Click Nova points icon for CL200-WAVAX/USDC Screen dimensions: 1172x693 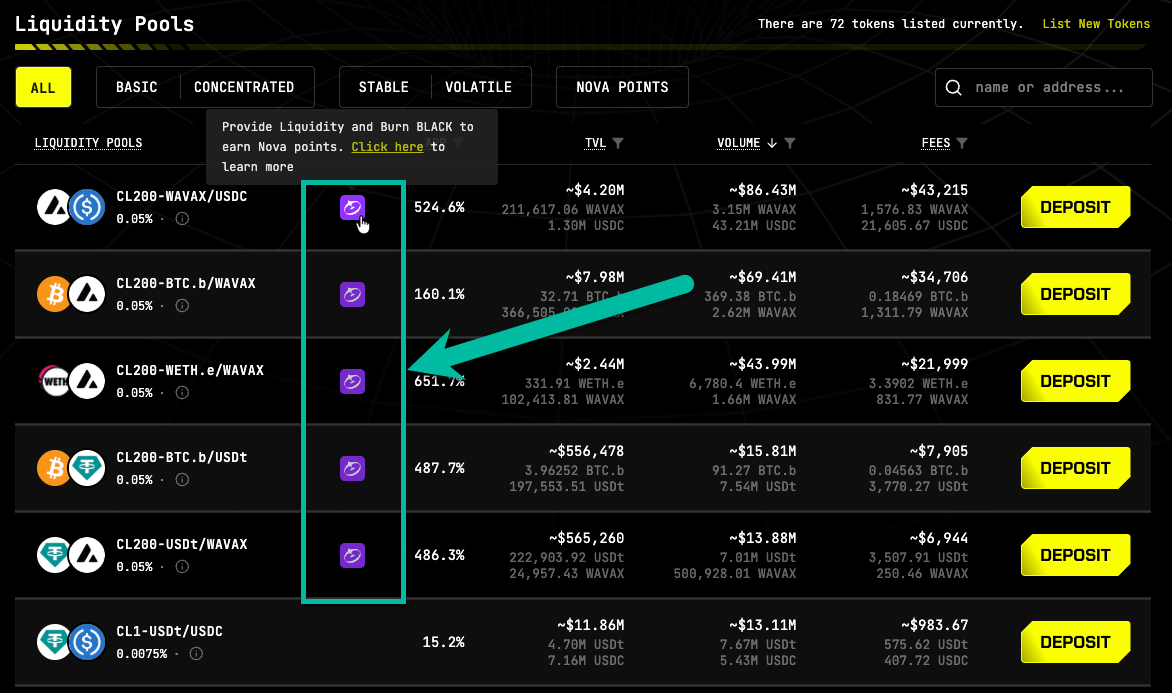[352, 207]
